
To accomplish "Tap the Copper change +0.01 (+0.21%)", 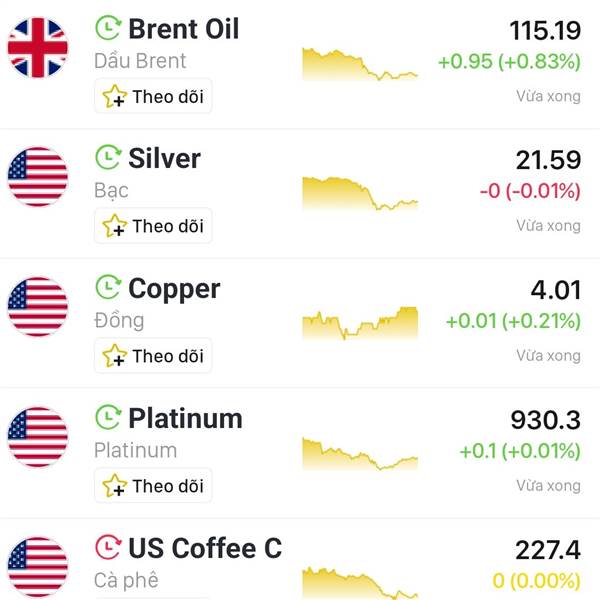I will [x=513, y=321].
